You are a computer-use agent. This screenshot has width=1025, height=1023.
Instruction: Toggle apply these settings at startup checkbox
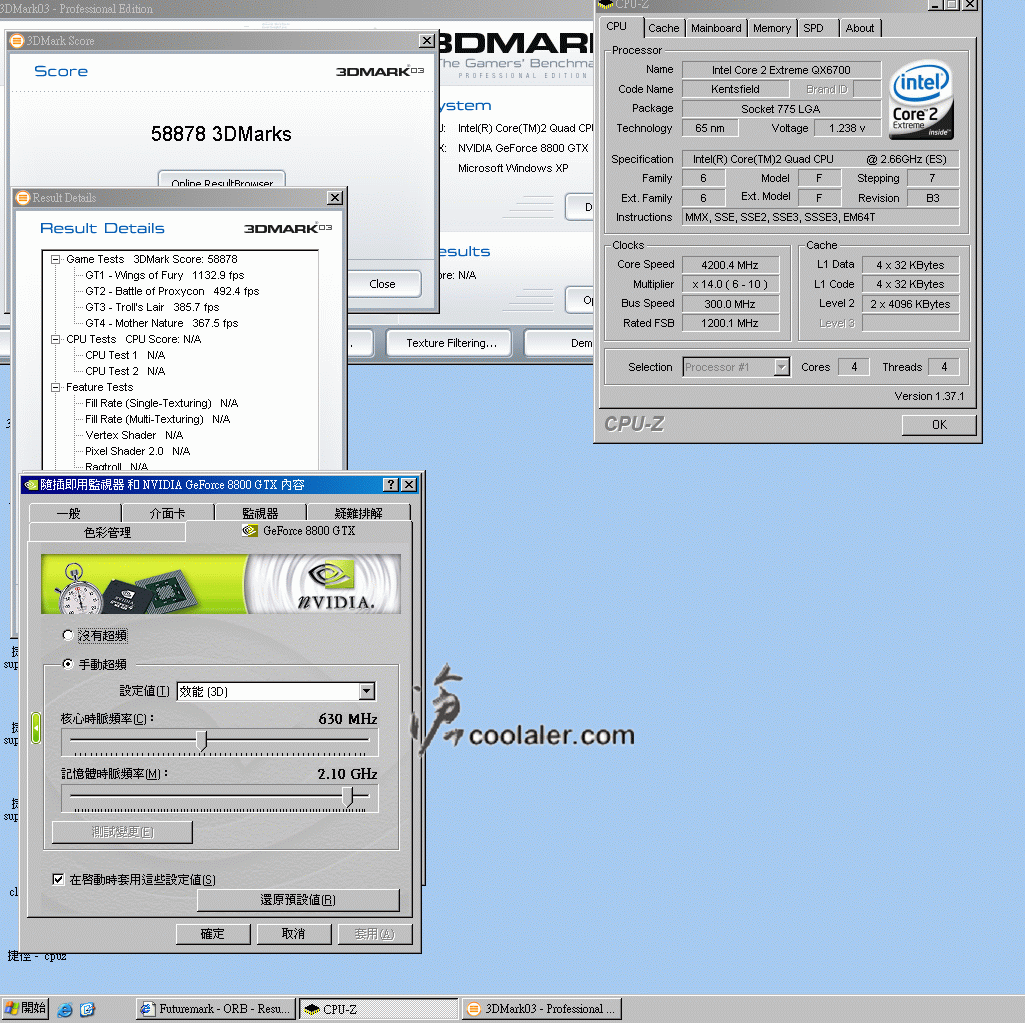58,879
